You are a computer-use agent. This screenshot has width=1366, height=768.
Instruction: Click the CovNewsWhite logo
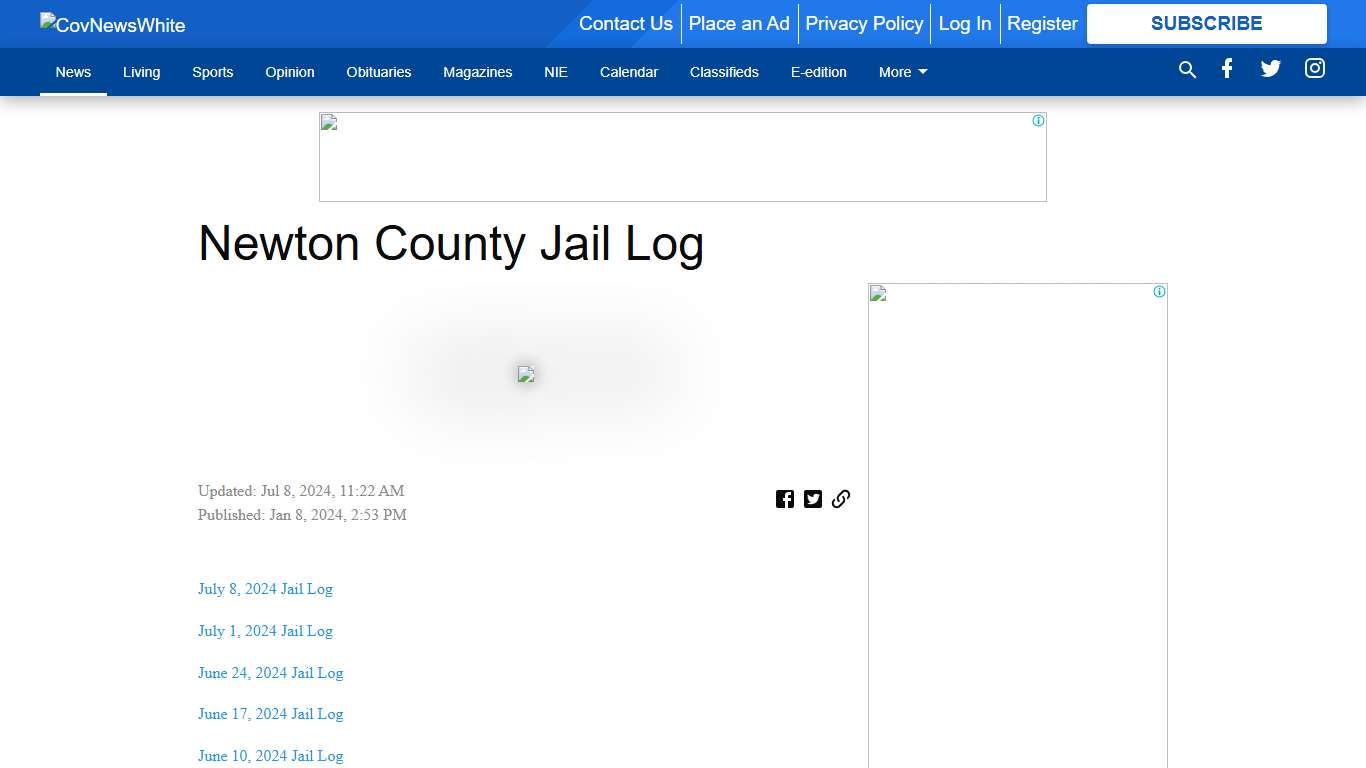click(111, 24)
